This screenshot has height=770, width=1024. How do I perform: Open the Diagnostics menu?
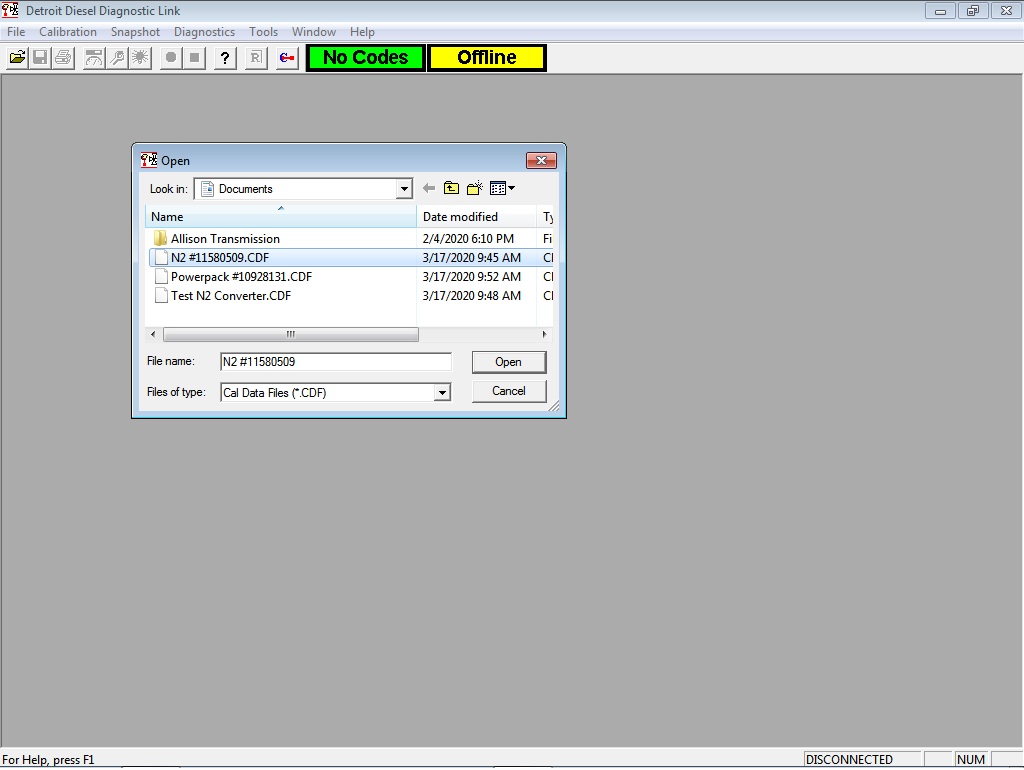(x=204, y=31)
